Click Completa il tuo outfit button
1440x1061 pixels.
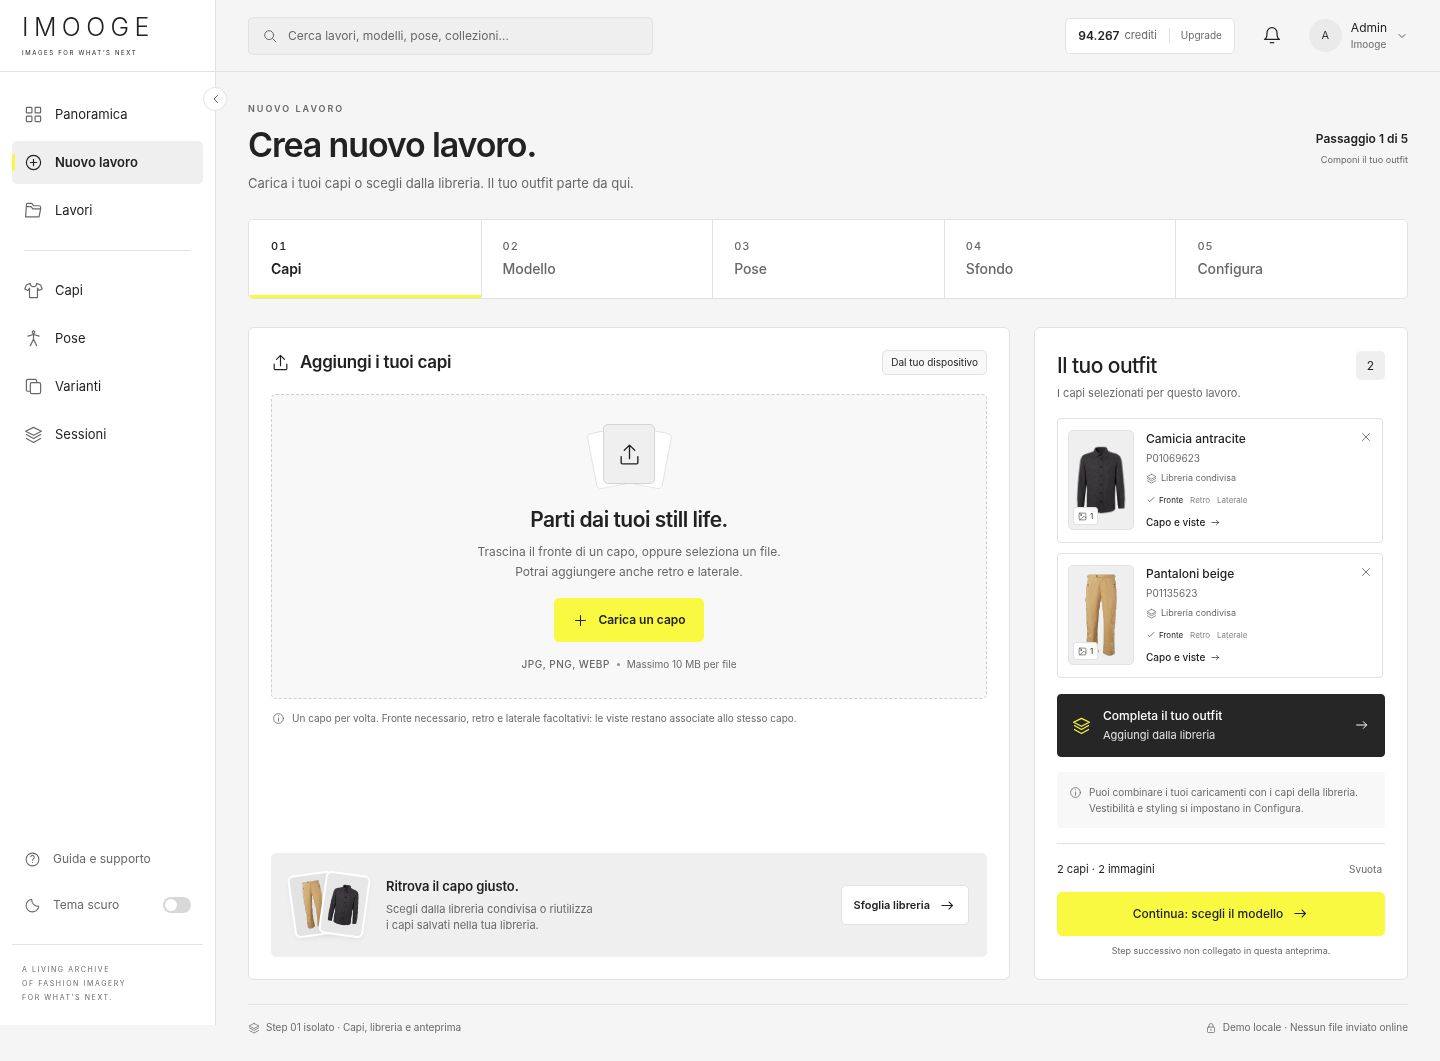click(1220, 725)
